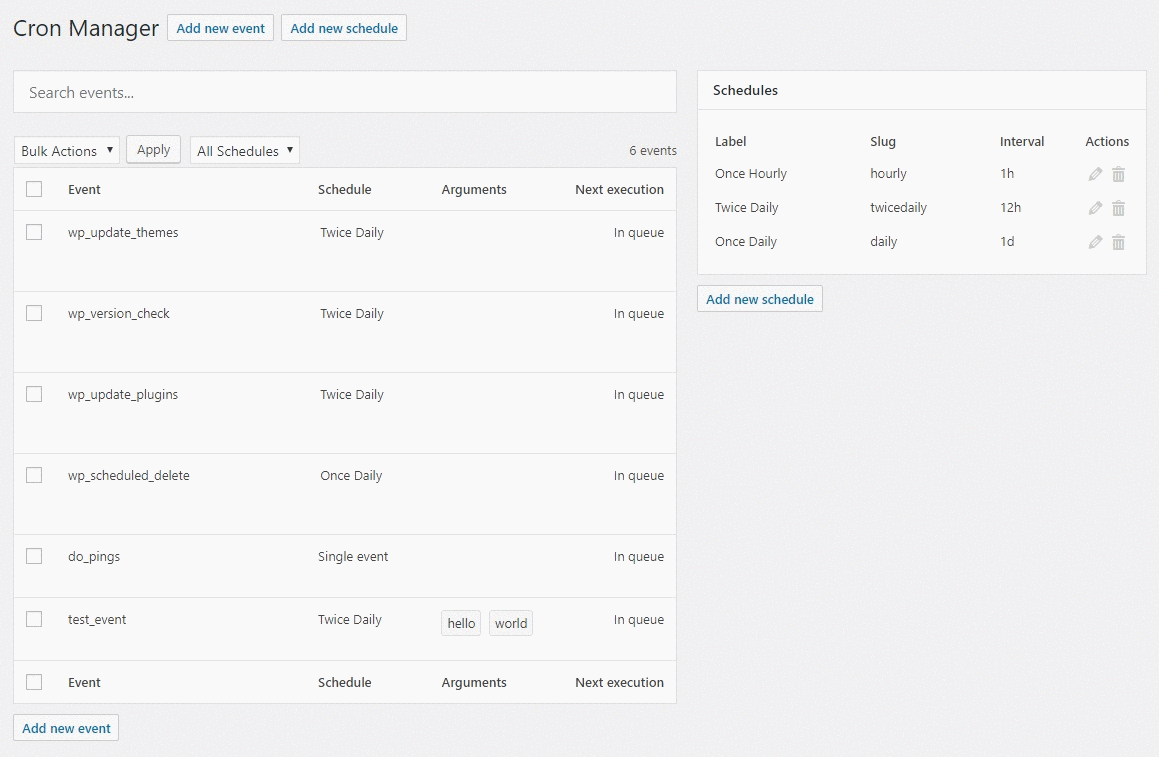Delete the Twice Daily schedule trash icon

[x=1118, y=208]
